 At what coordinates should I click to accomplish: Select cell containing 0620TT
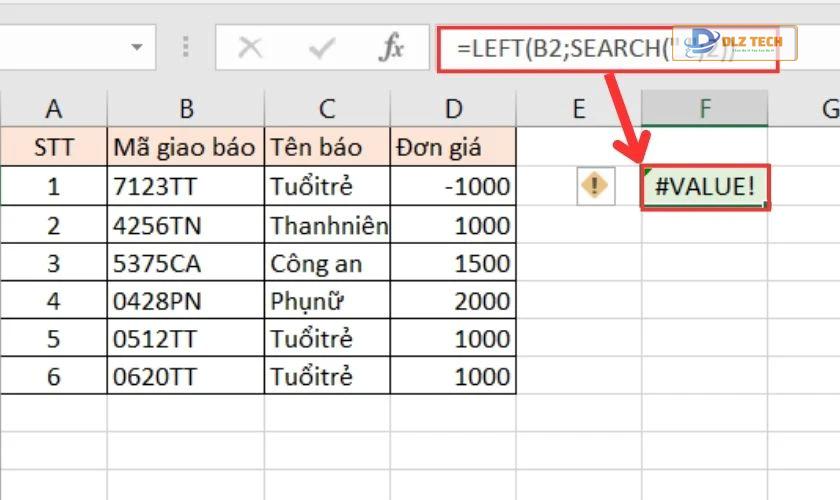pyautogui.click(x=186, y=376)
